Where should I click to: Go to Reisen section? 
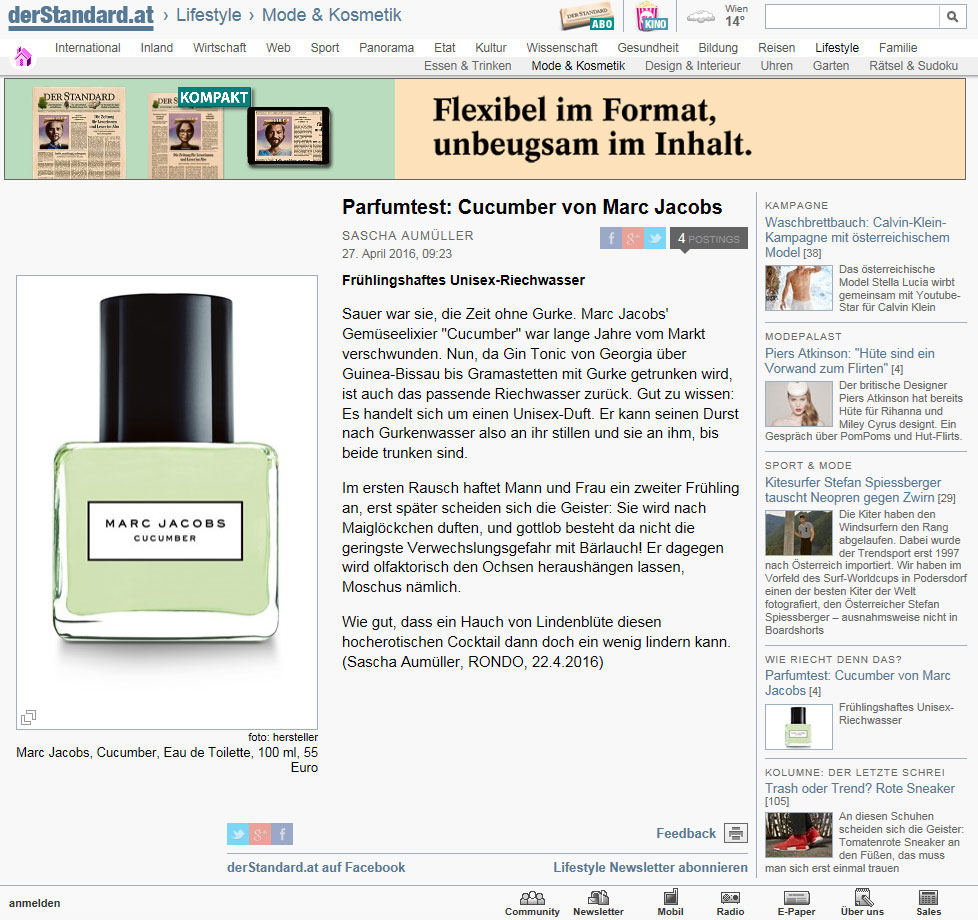(777, 47)
